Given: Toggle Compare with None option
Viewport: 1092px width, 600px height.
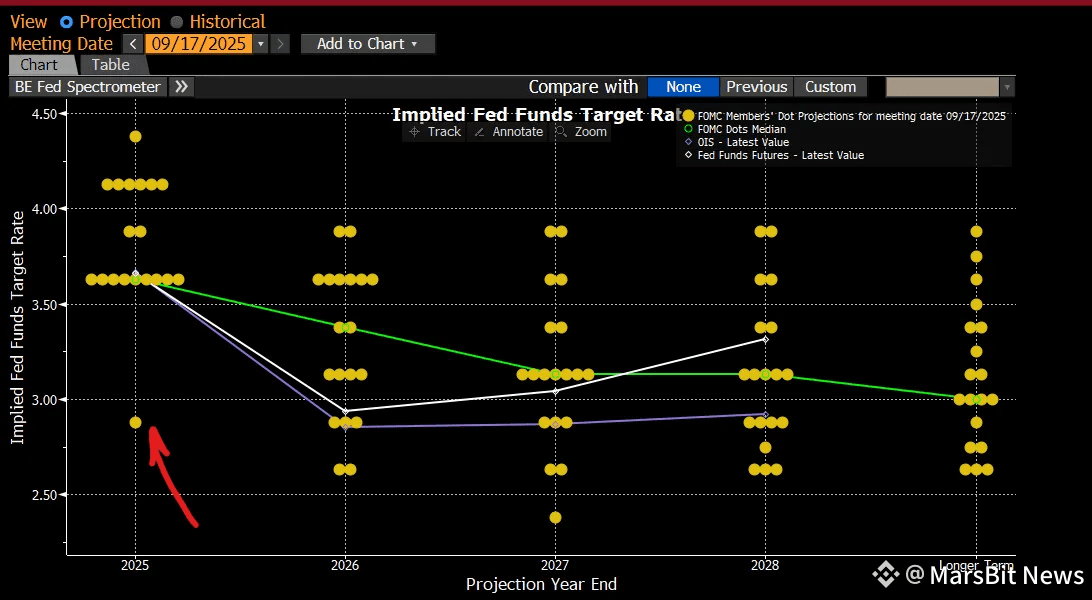Looking at the screenshot, I should click(683, 87).
